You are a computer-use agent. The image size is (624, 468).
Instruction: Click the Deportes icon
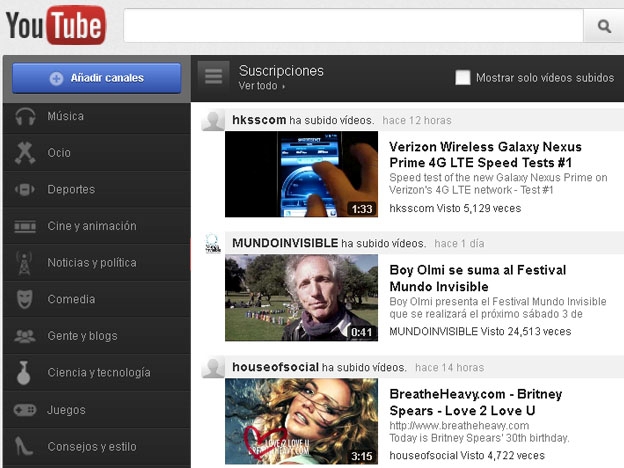pos(25,189)
